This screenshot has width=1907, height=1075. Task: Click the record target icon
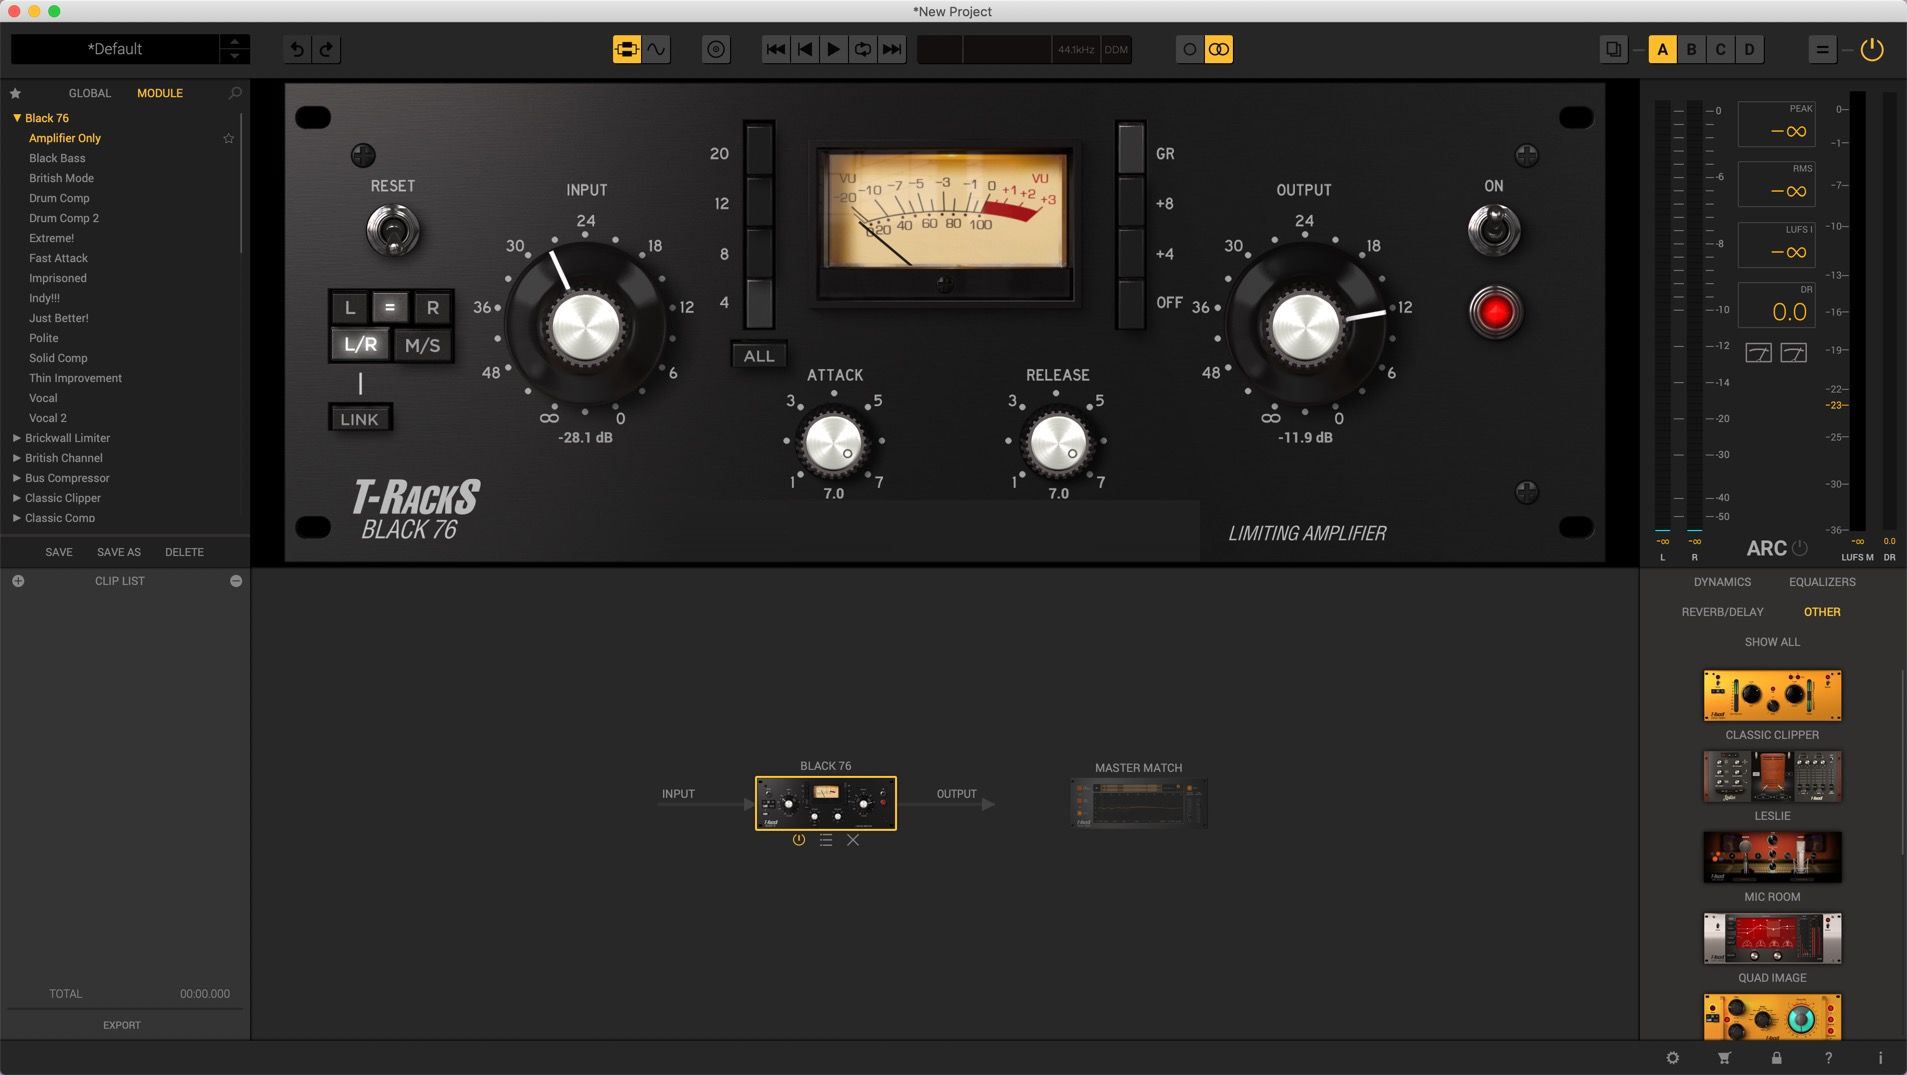tap(716, 49)
